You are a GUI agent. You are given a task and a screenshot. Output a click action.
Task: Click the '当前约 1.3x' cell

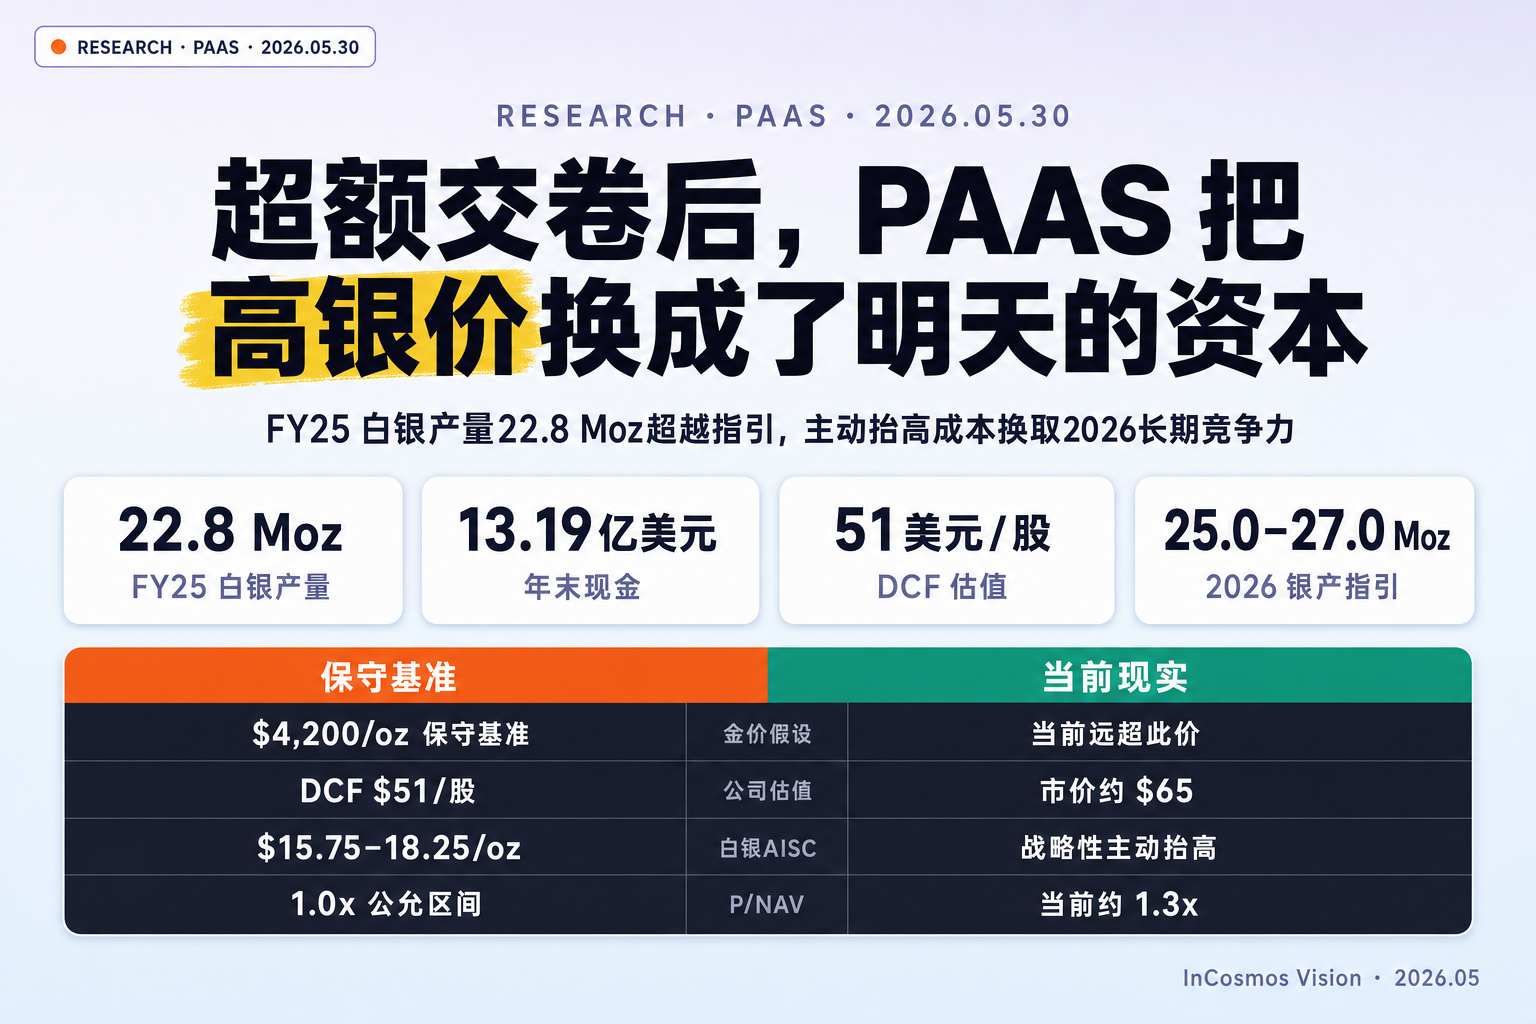pos(1159,904)
